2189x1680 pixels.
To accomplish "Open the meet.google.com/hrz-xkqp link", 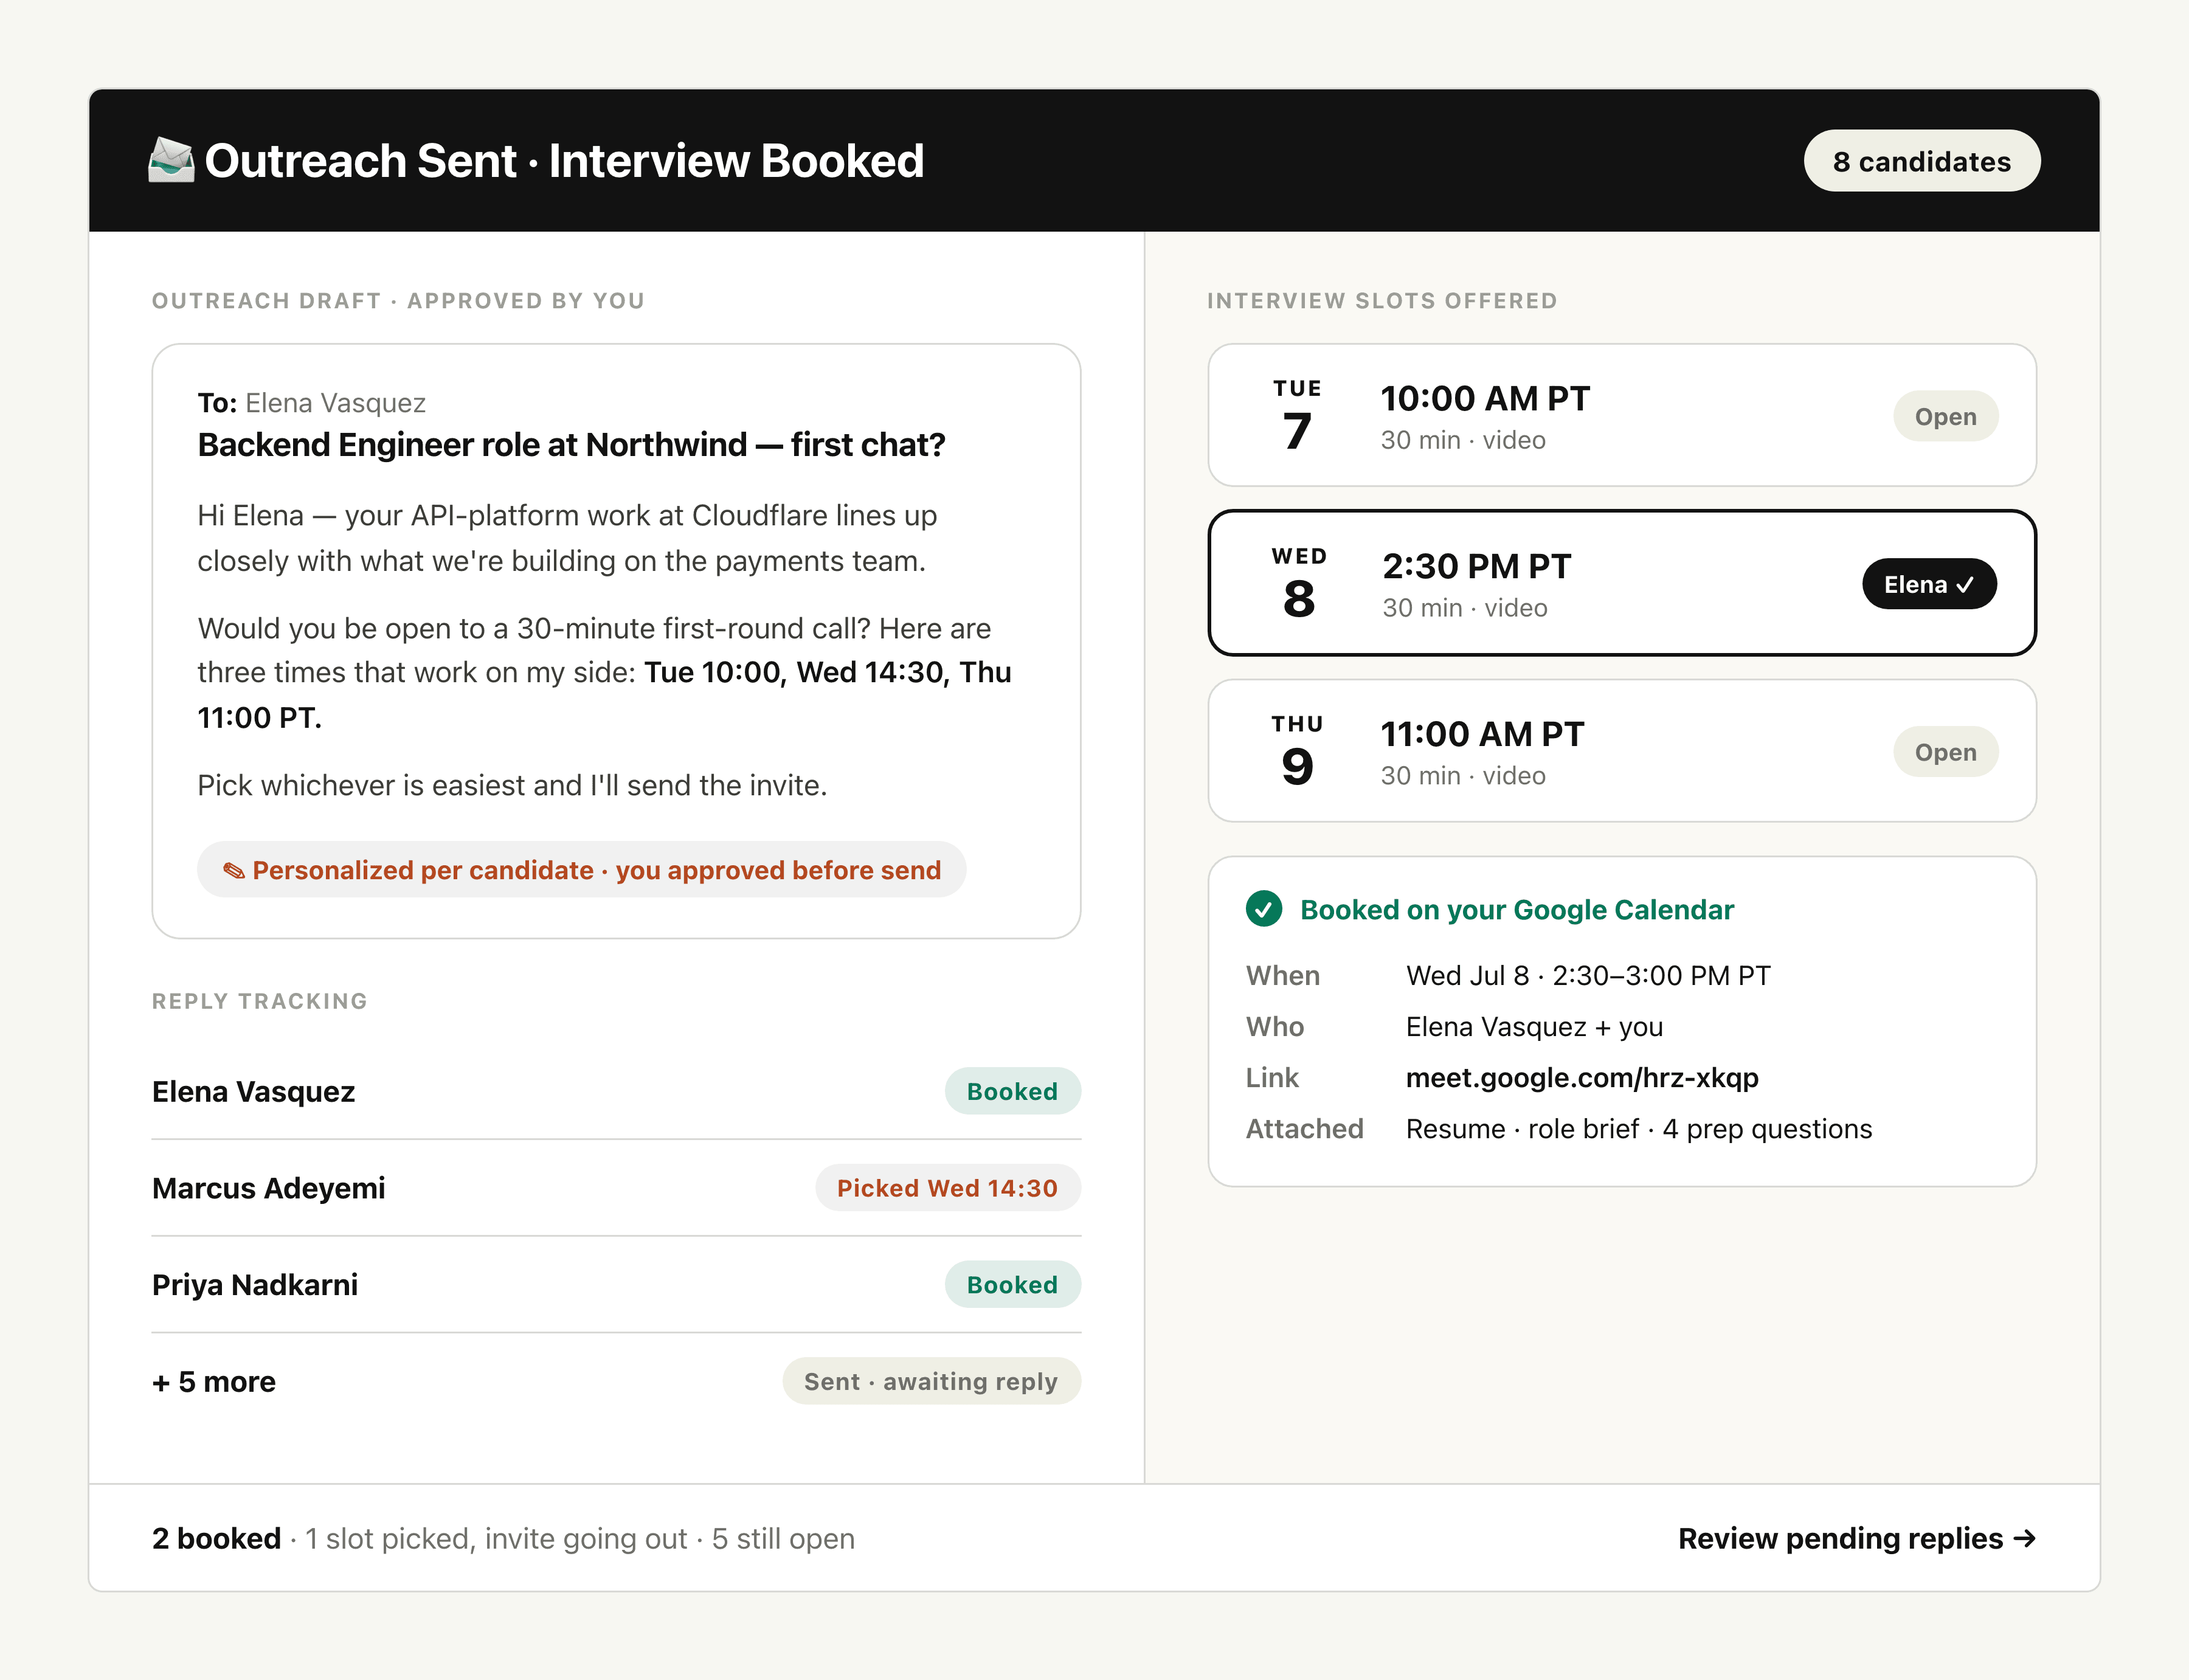I will click(1581, 1077).
